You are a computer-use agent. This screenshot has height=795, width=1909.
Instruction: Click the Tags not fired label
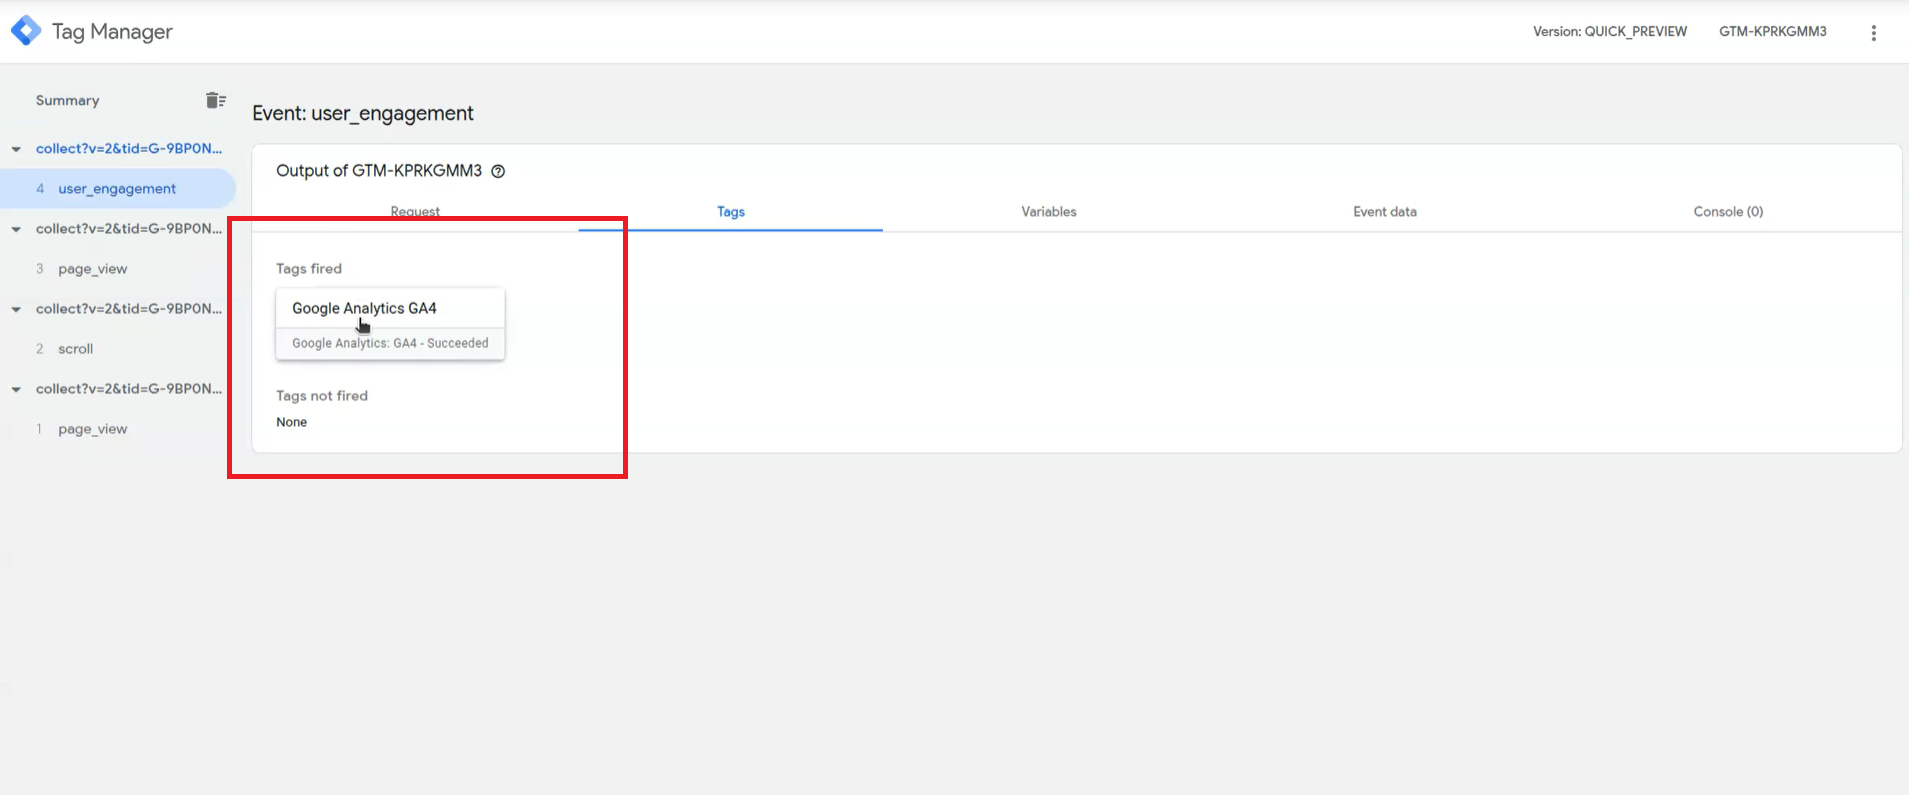click(x=322, y=395)
